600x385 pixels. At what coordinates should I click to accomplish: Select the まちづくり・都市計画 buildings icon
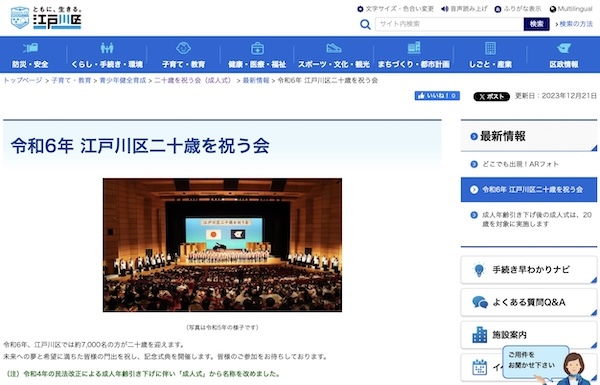tap(414, 48)
